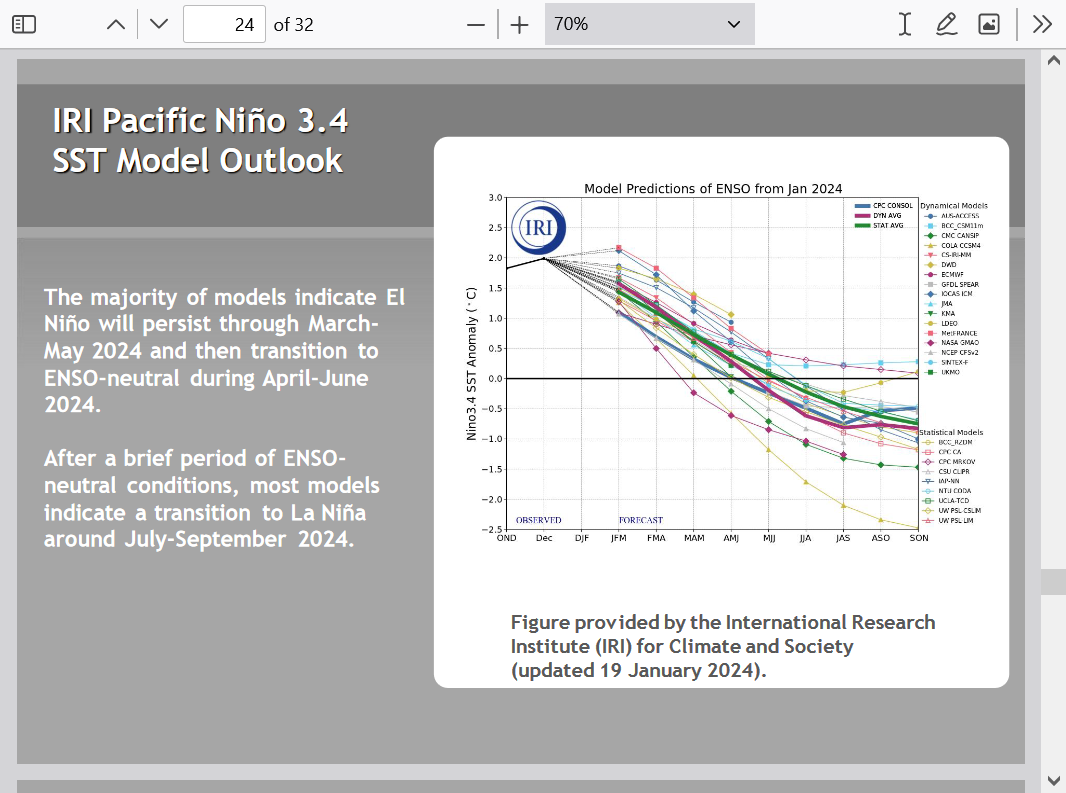Screen dimensions: 1066x793
Task: Click the ECMWF legend entry
Action: [x=944, y=275]
